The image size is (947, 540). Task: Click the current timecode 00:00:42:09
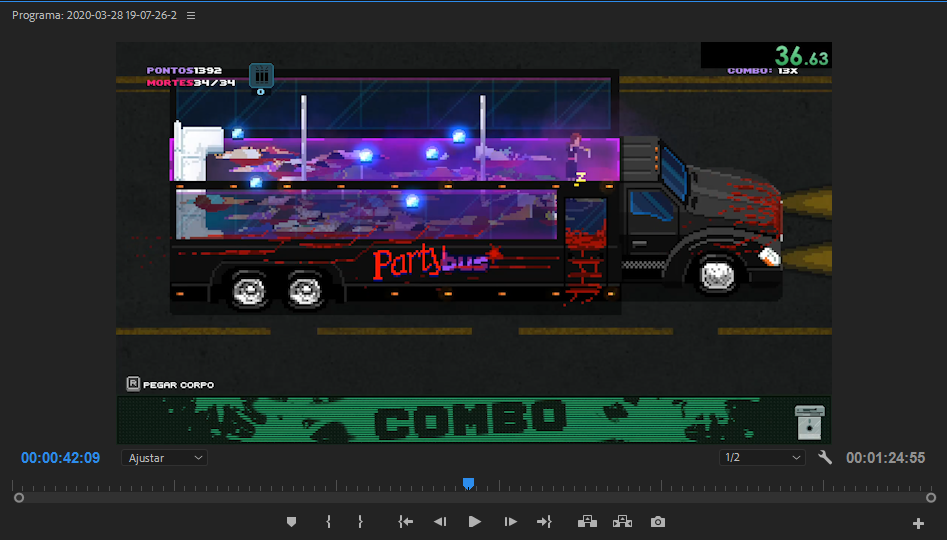click(x=60, y=458)
